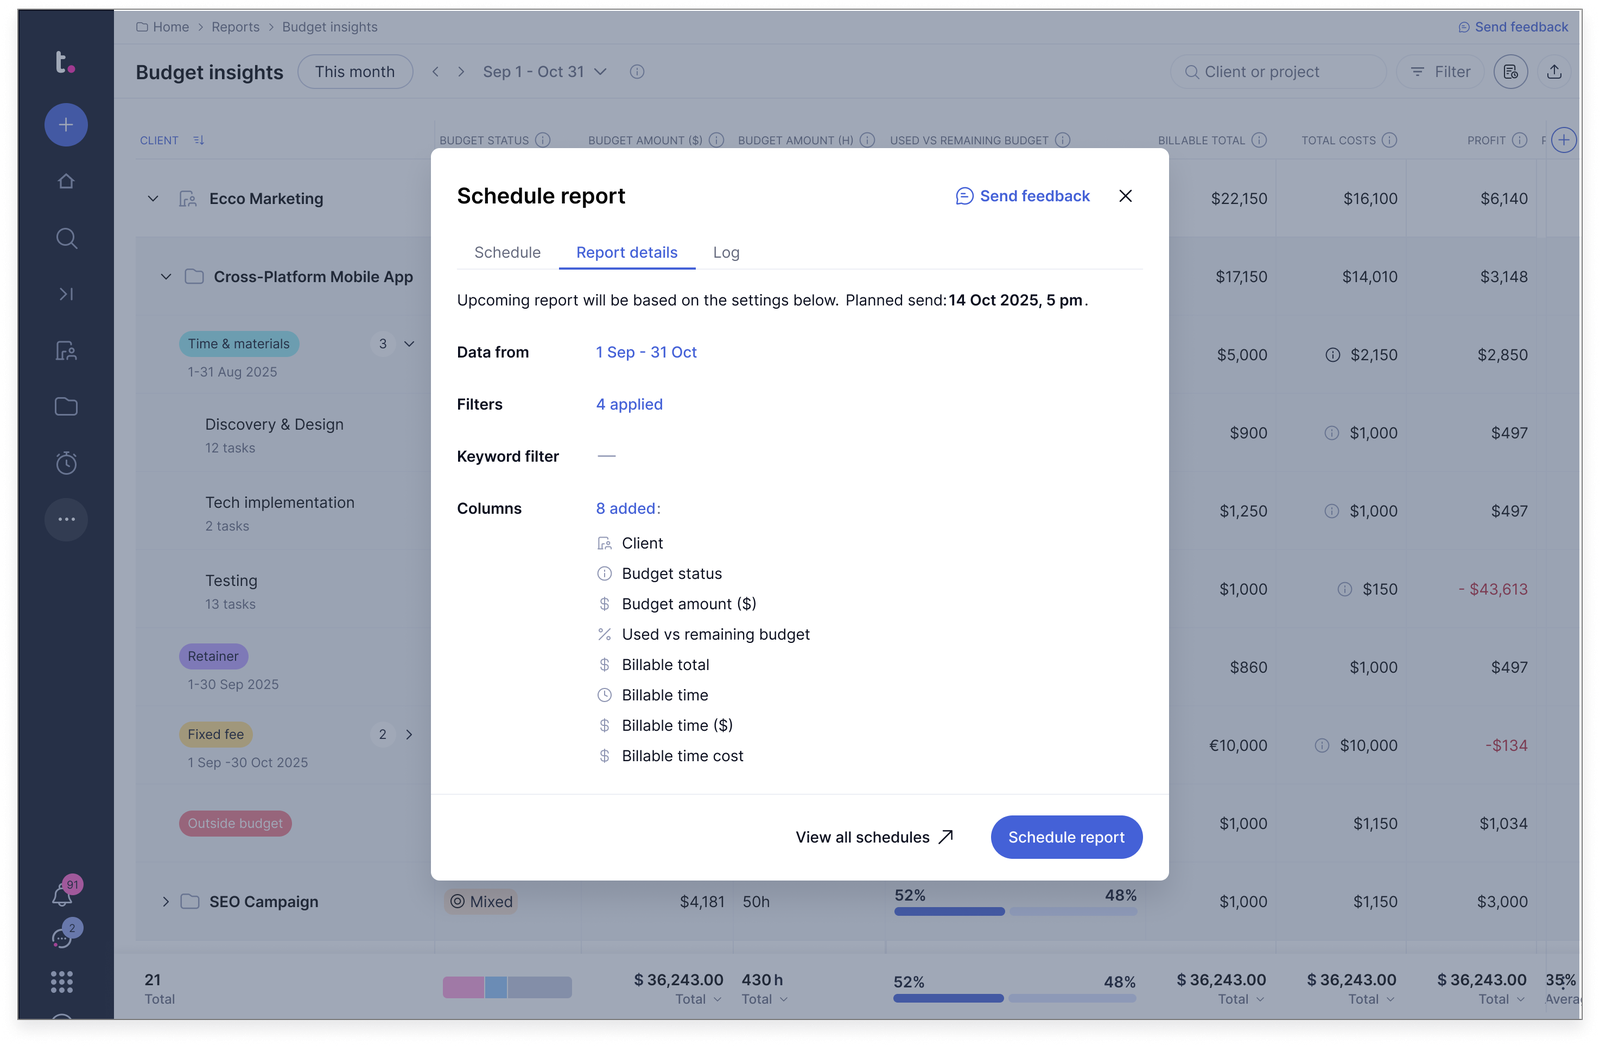Click the scheduled report icon in toolbar
The width and height of the screenshot is (1600, 1046).
[1511, 72]
